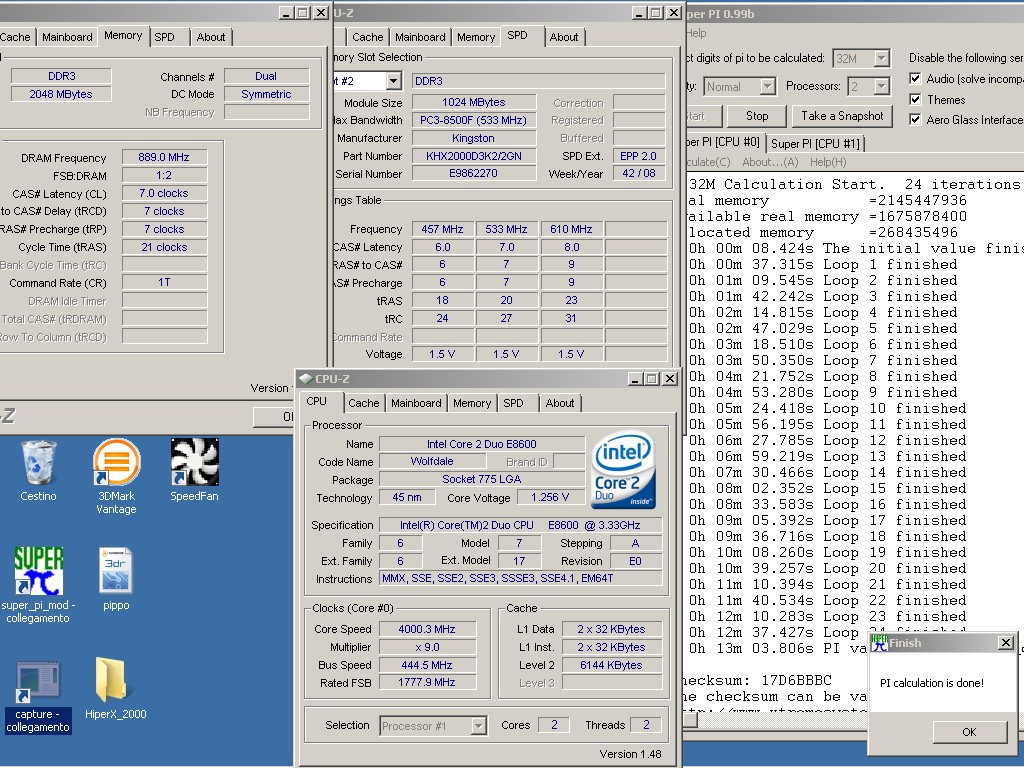1024x768 pixels.
Task: Select Cache tab in the middle CPU-Z SPD window
Action: tap(368, 37)
